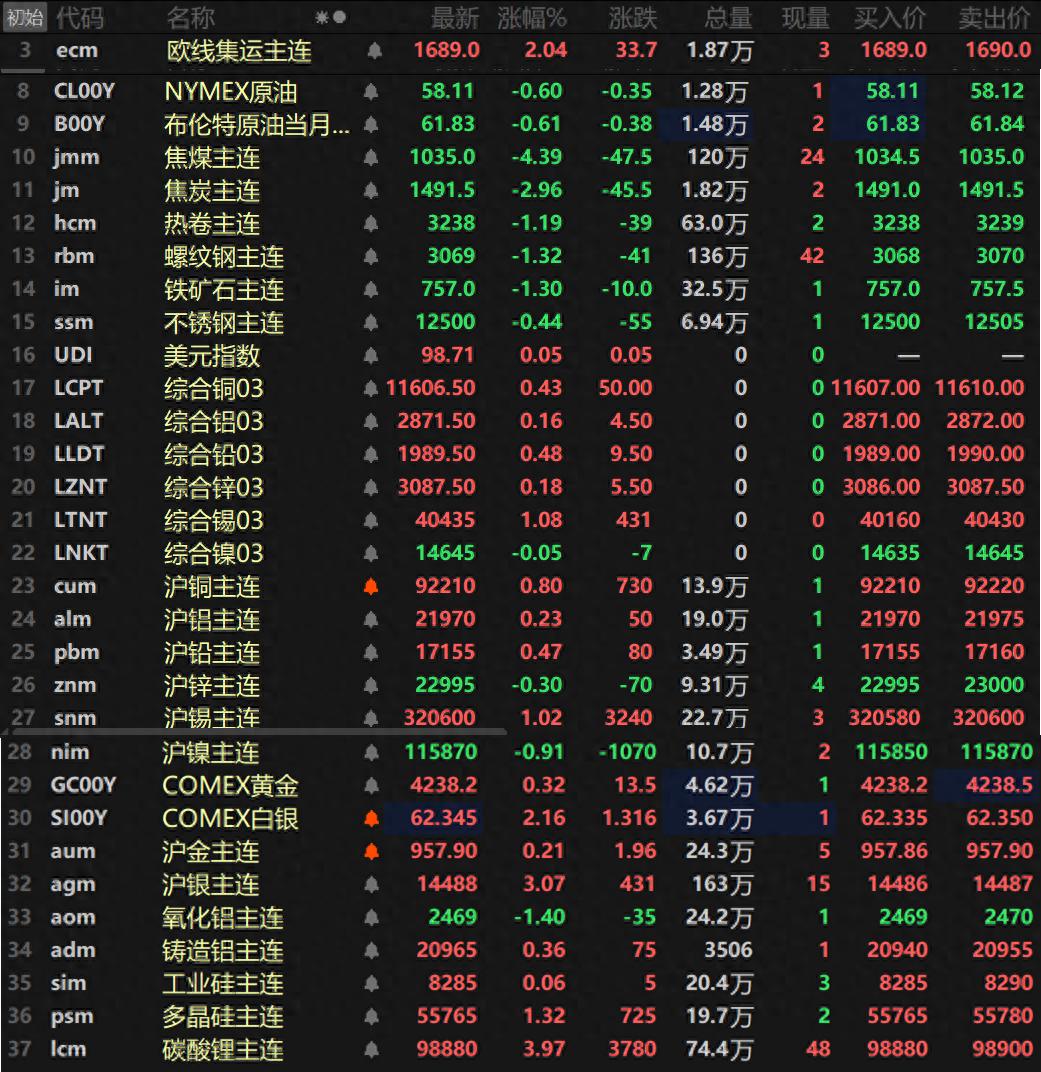The image size is (1041, 1072).
Task: Open the 螺纹钢主连 contract name
Action: point(224,256)
